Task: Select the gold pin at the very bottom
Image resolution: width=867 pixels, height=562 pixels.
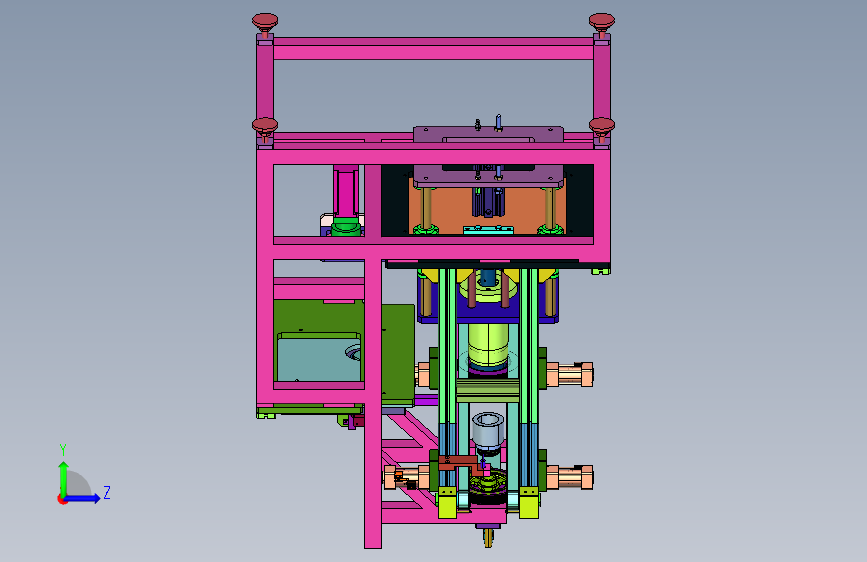Action: tap(488, 538)
